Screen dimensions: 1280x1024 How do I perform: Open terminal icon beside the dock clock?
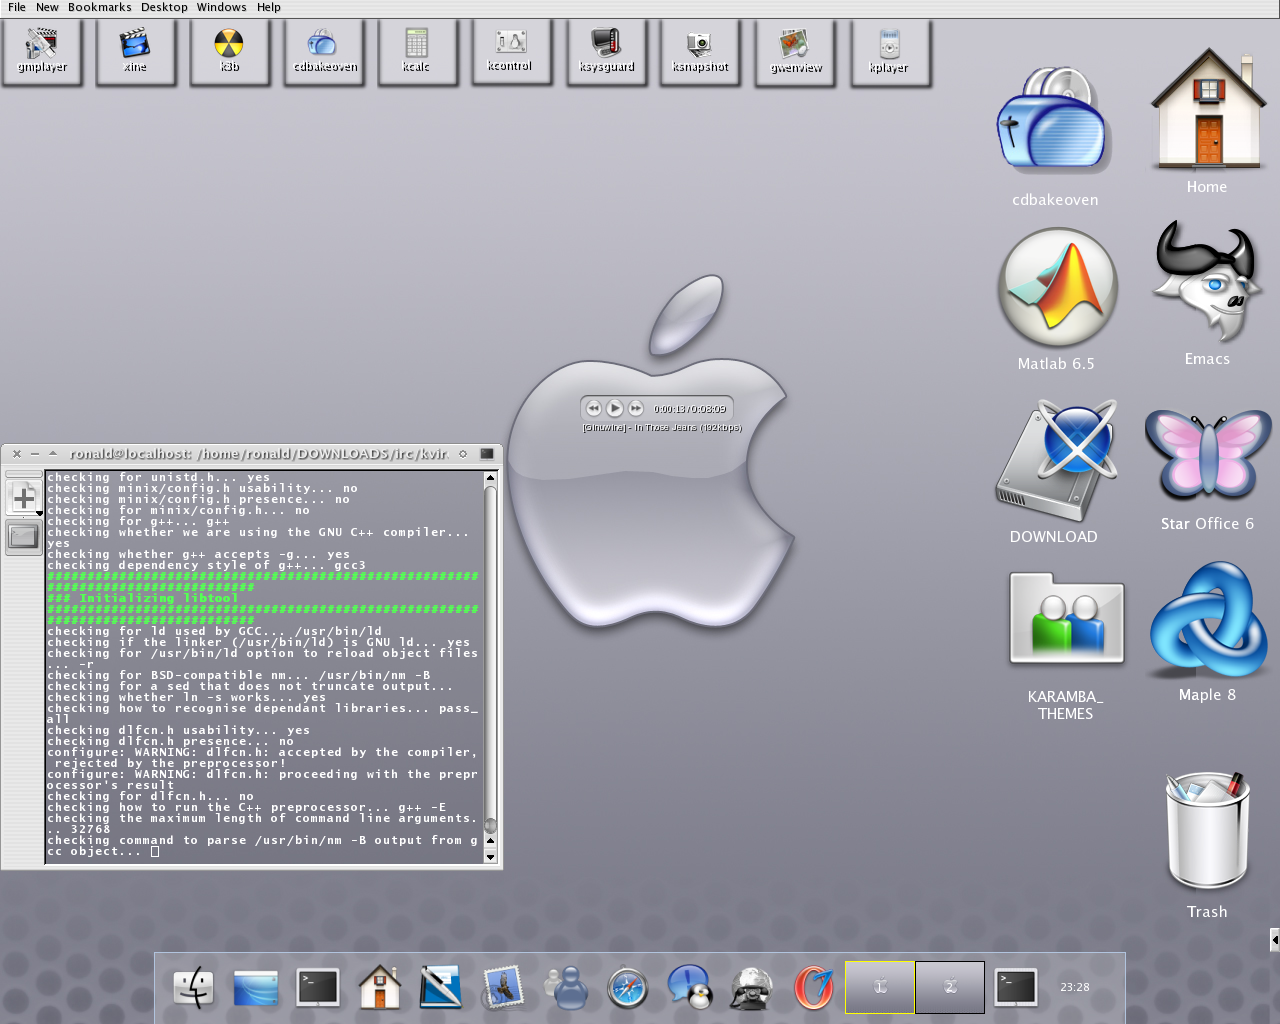[1016, 988]
